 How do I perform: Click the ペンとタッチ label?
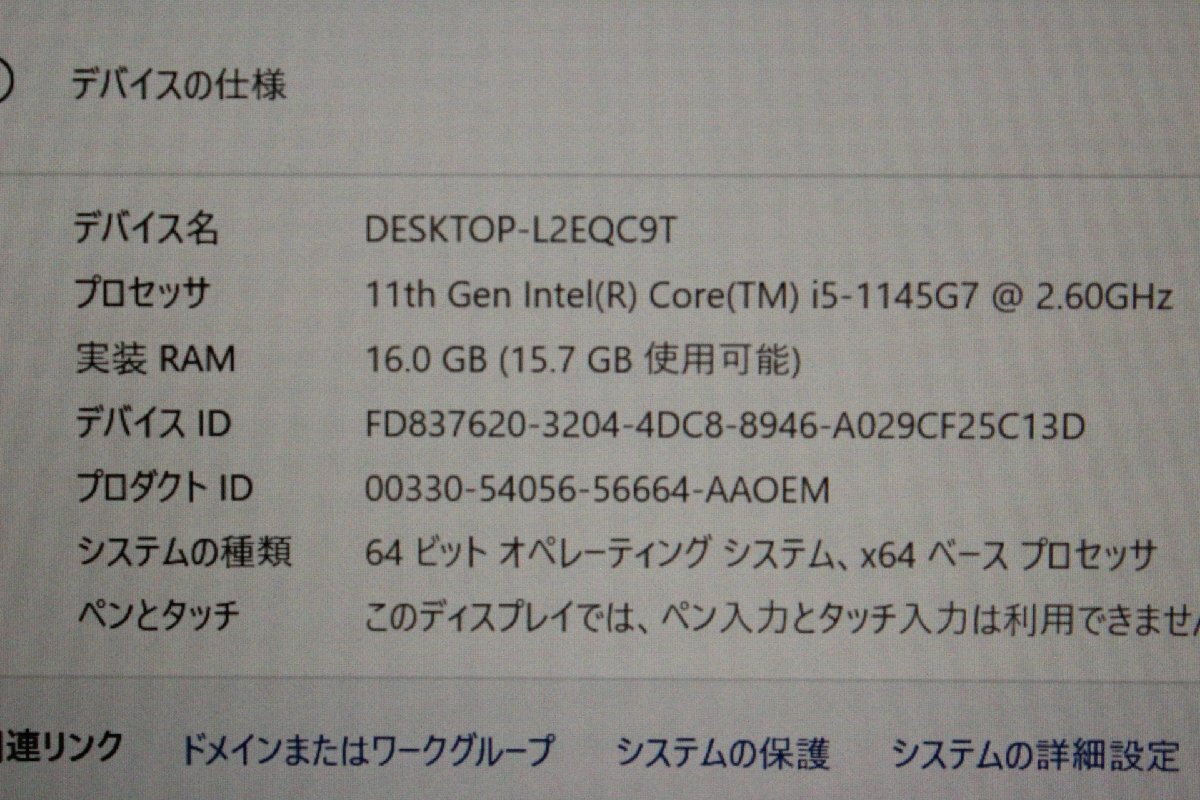158,615
